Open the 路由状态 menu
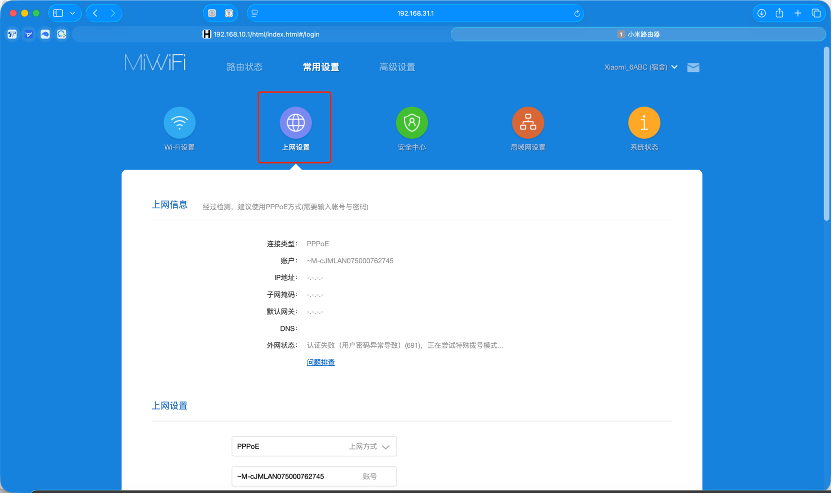Viewport: 832px width, 494px height. [244, 67]
